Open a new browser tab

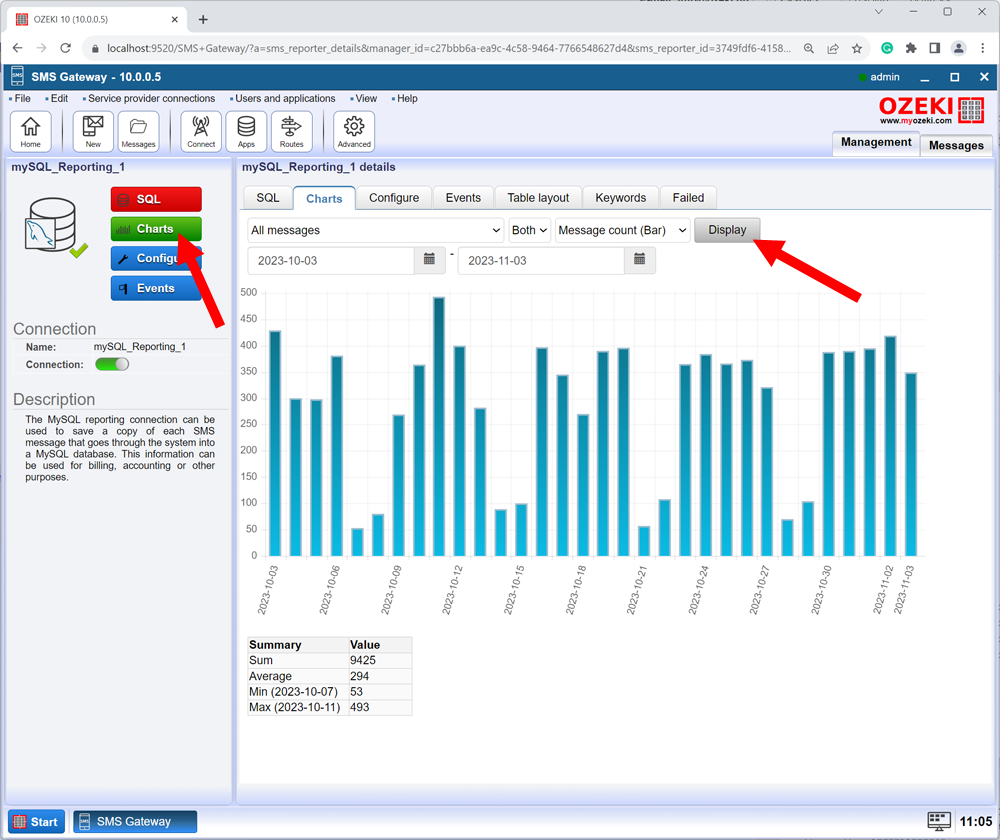(x=203, y=19)
